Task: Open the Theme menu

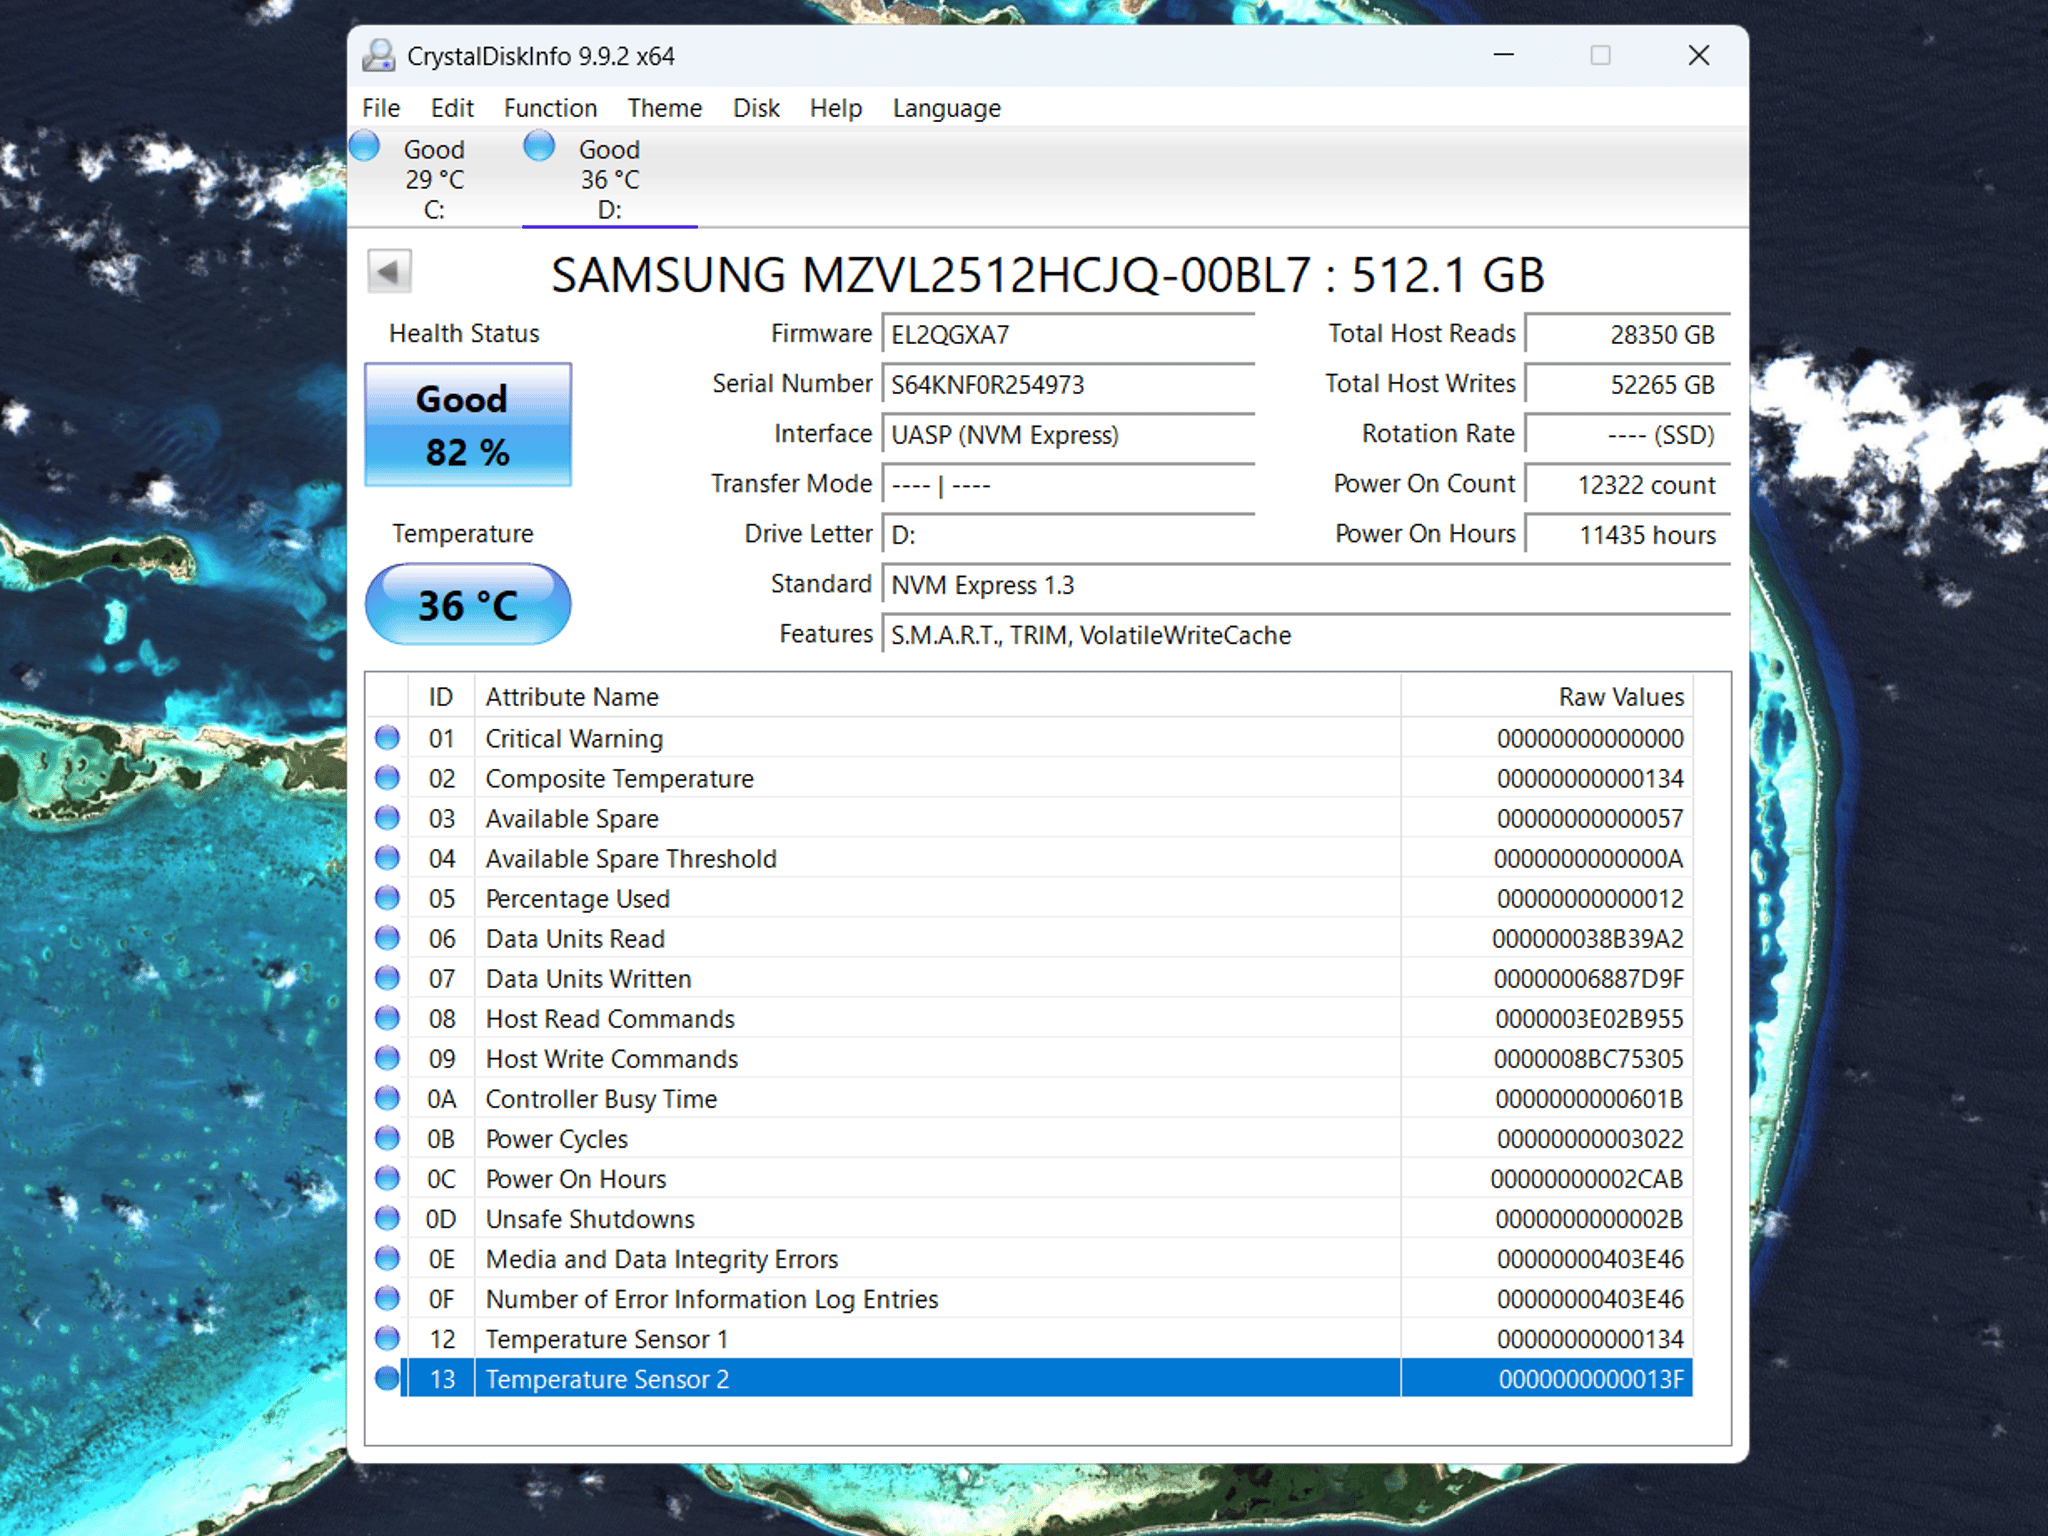Action: [x=665, y=108]
